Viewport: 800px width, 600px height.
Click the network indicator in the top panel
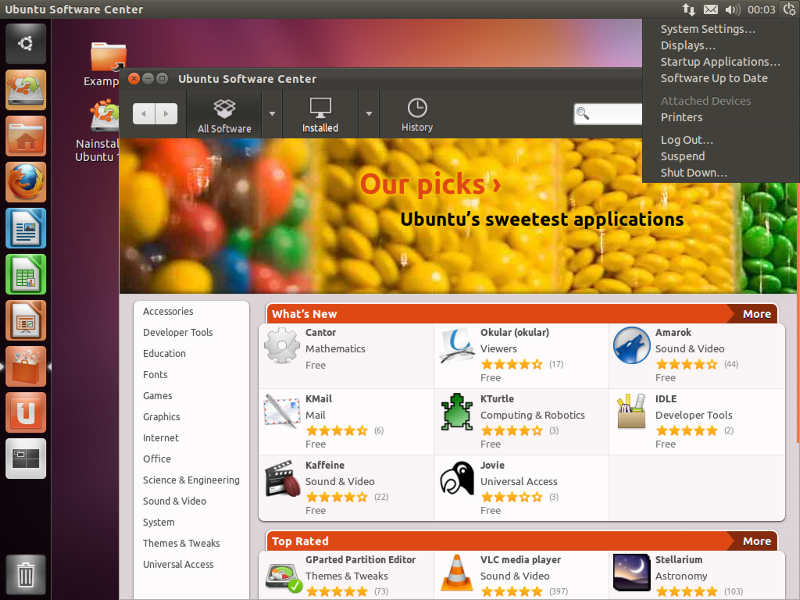click(688, 9)
